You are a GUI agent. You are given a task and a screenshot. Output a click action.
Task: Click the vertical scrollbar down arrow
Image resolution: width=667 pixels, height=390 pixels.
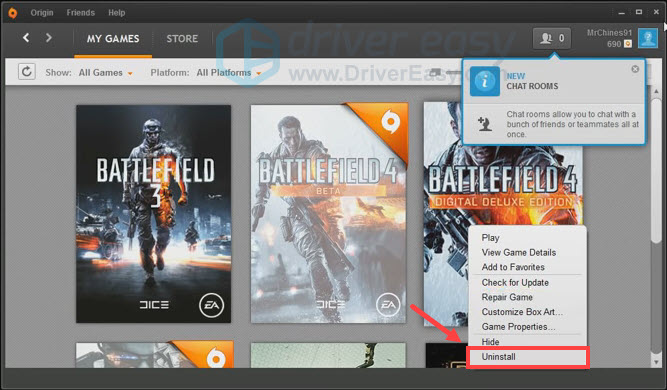coord(656,362)
